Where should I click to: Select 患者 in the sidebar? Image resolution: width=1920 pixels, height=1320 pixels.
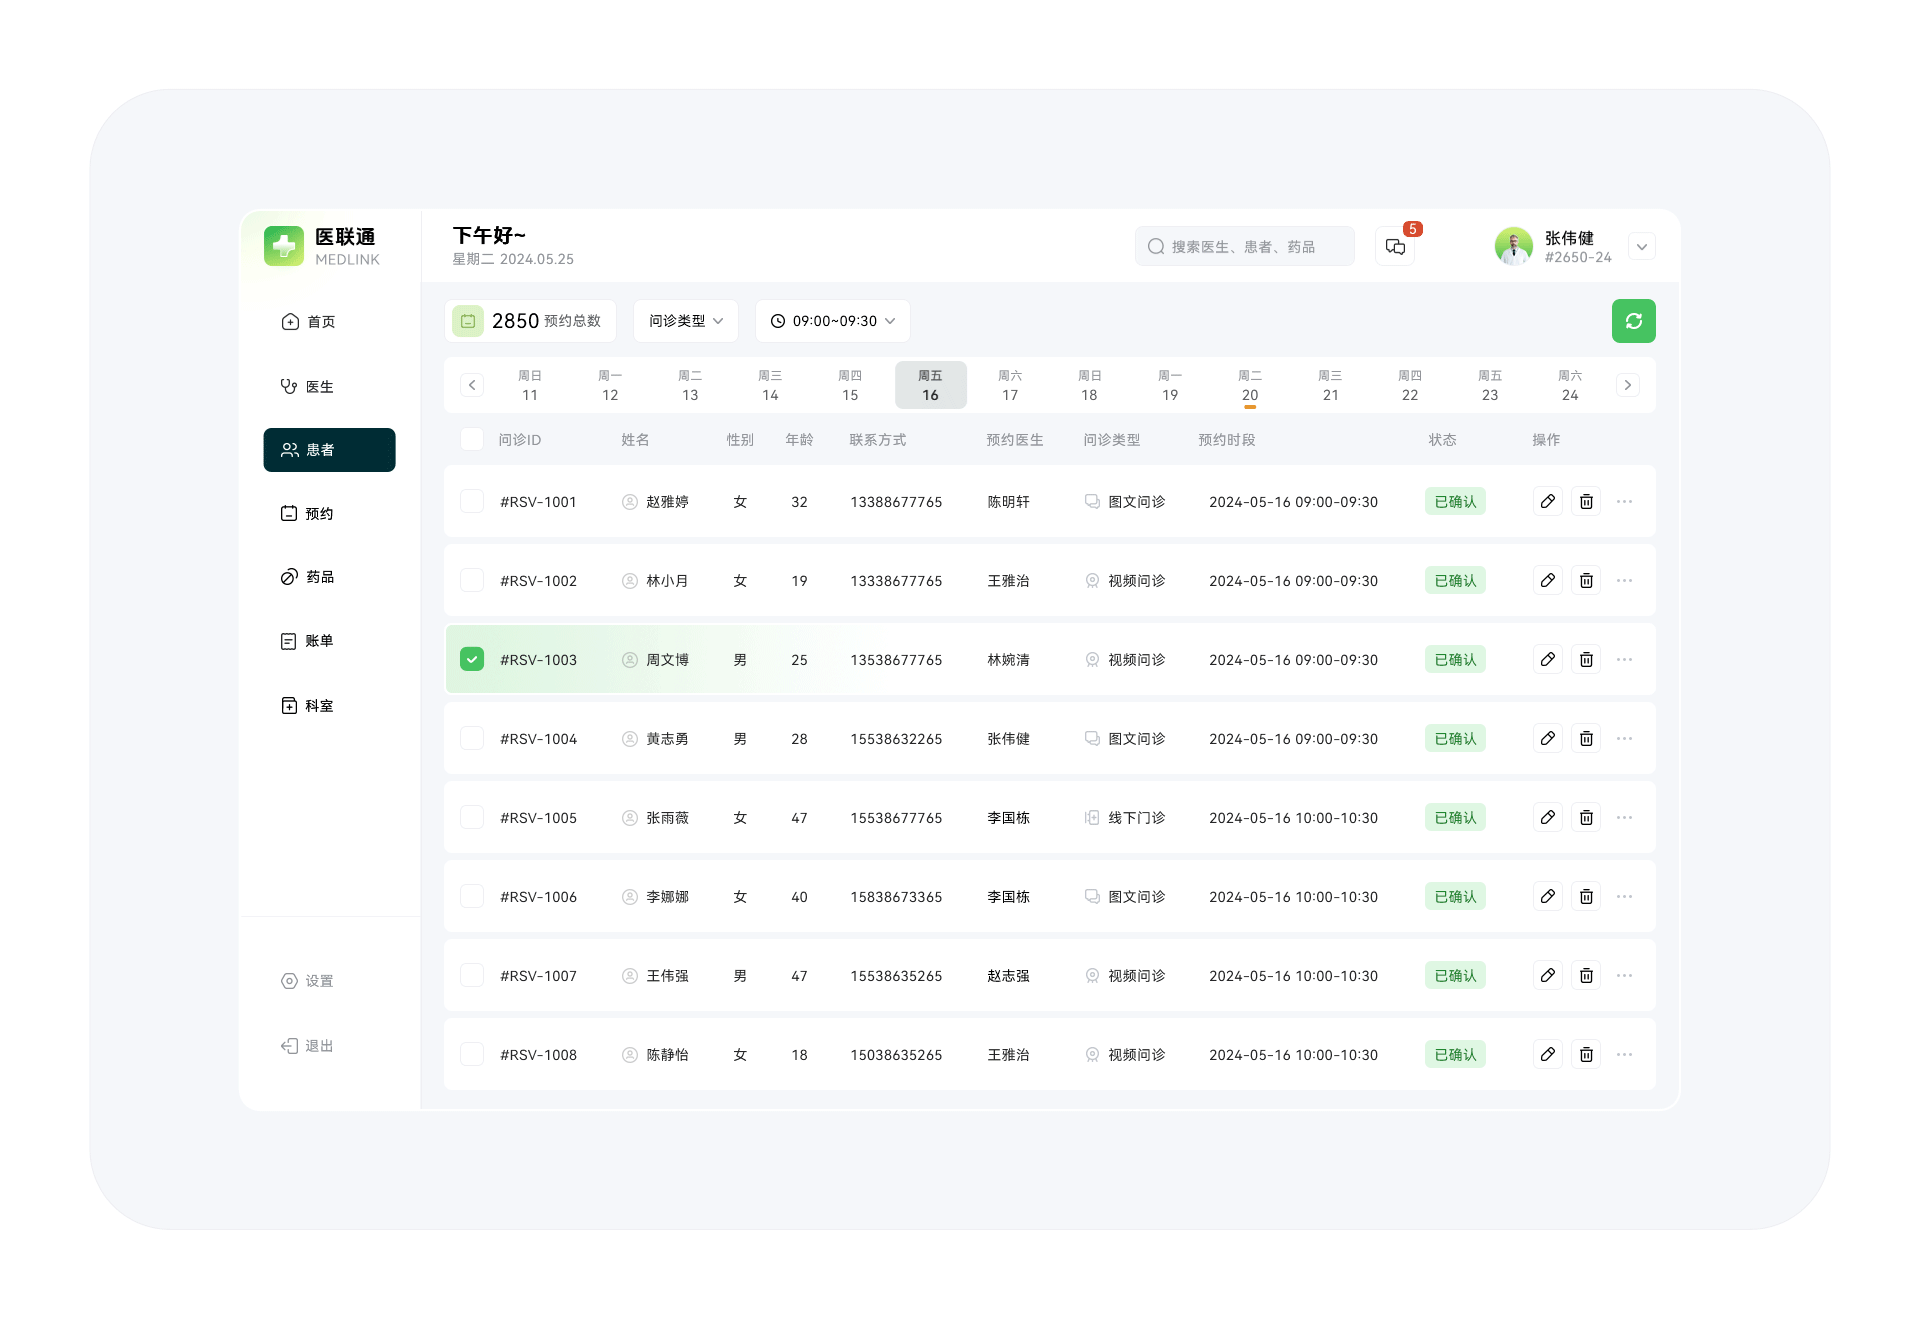coord(329,450)
